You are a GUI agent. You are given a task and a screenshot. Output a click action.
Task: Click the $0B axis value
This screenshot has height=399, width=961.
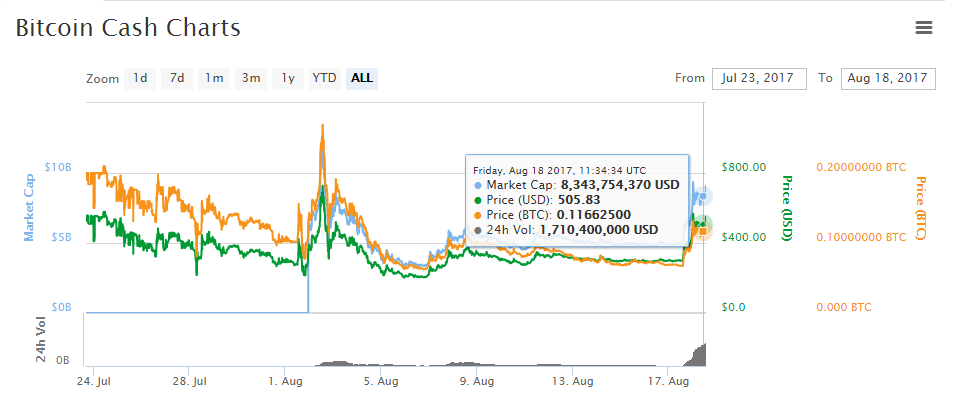tap(62, 307)
